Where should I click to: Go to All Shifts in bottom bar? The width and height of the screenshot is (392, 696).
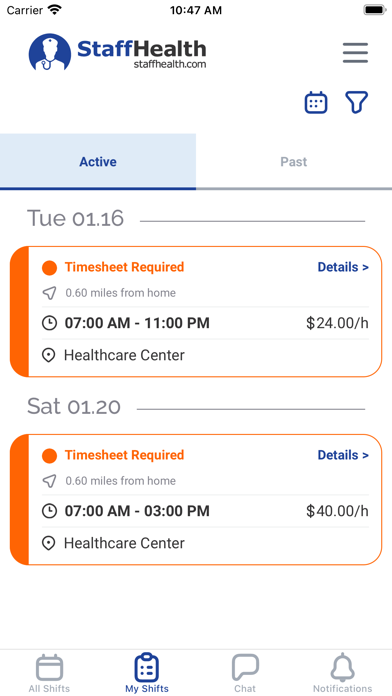(x=49, y=673)
